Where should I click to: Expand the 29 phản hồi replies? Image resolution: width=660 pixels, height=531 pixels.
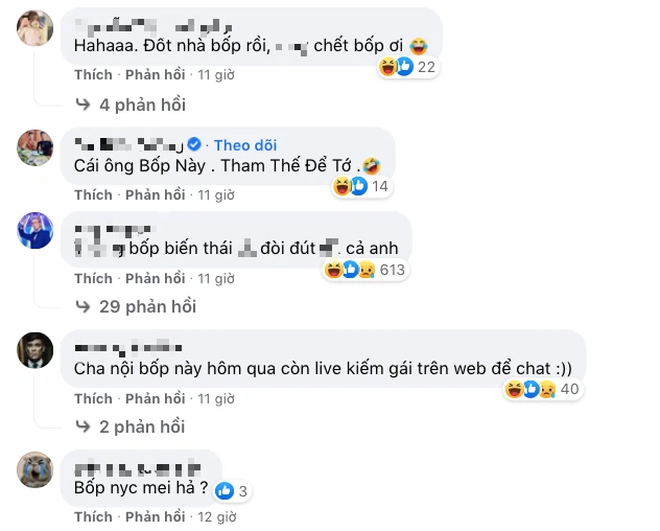click(136, 307)
